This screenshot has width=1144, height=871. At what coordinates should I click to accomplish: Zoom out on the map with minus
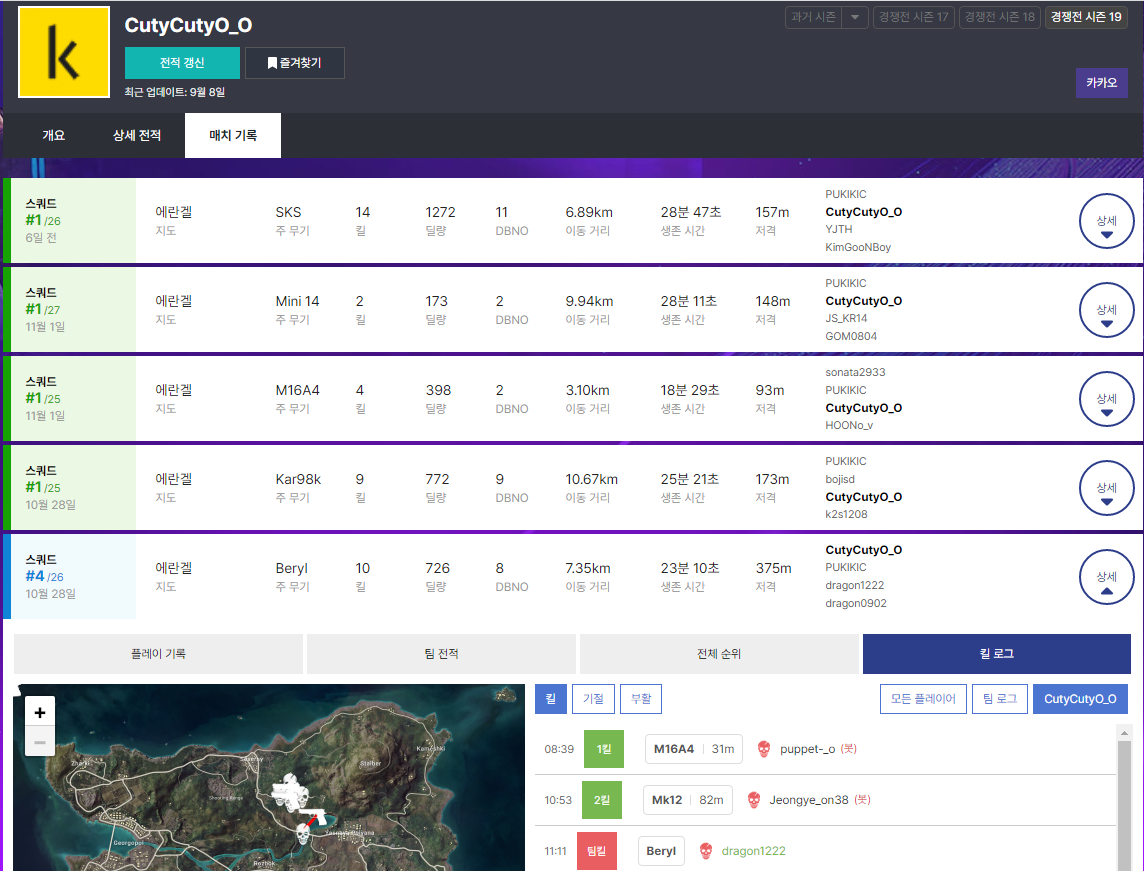coord(40,742)
